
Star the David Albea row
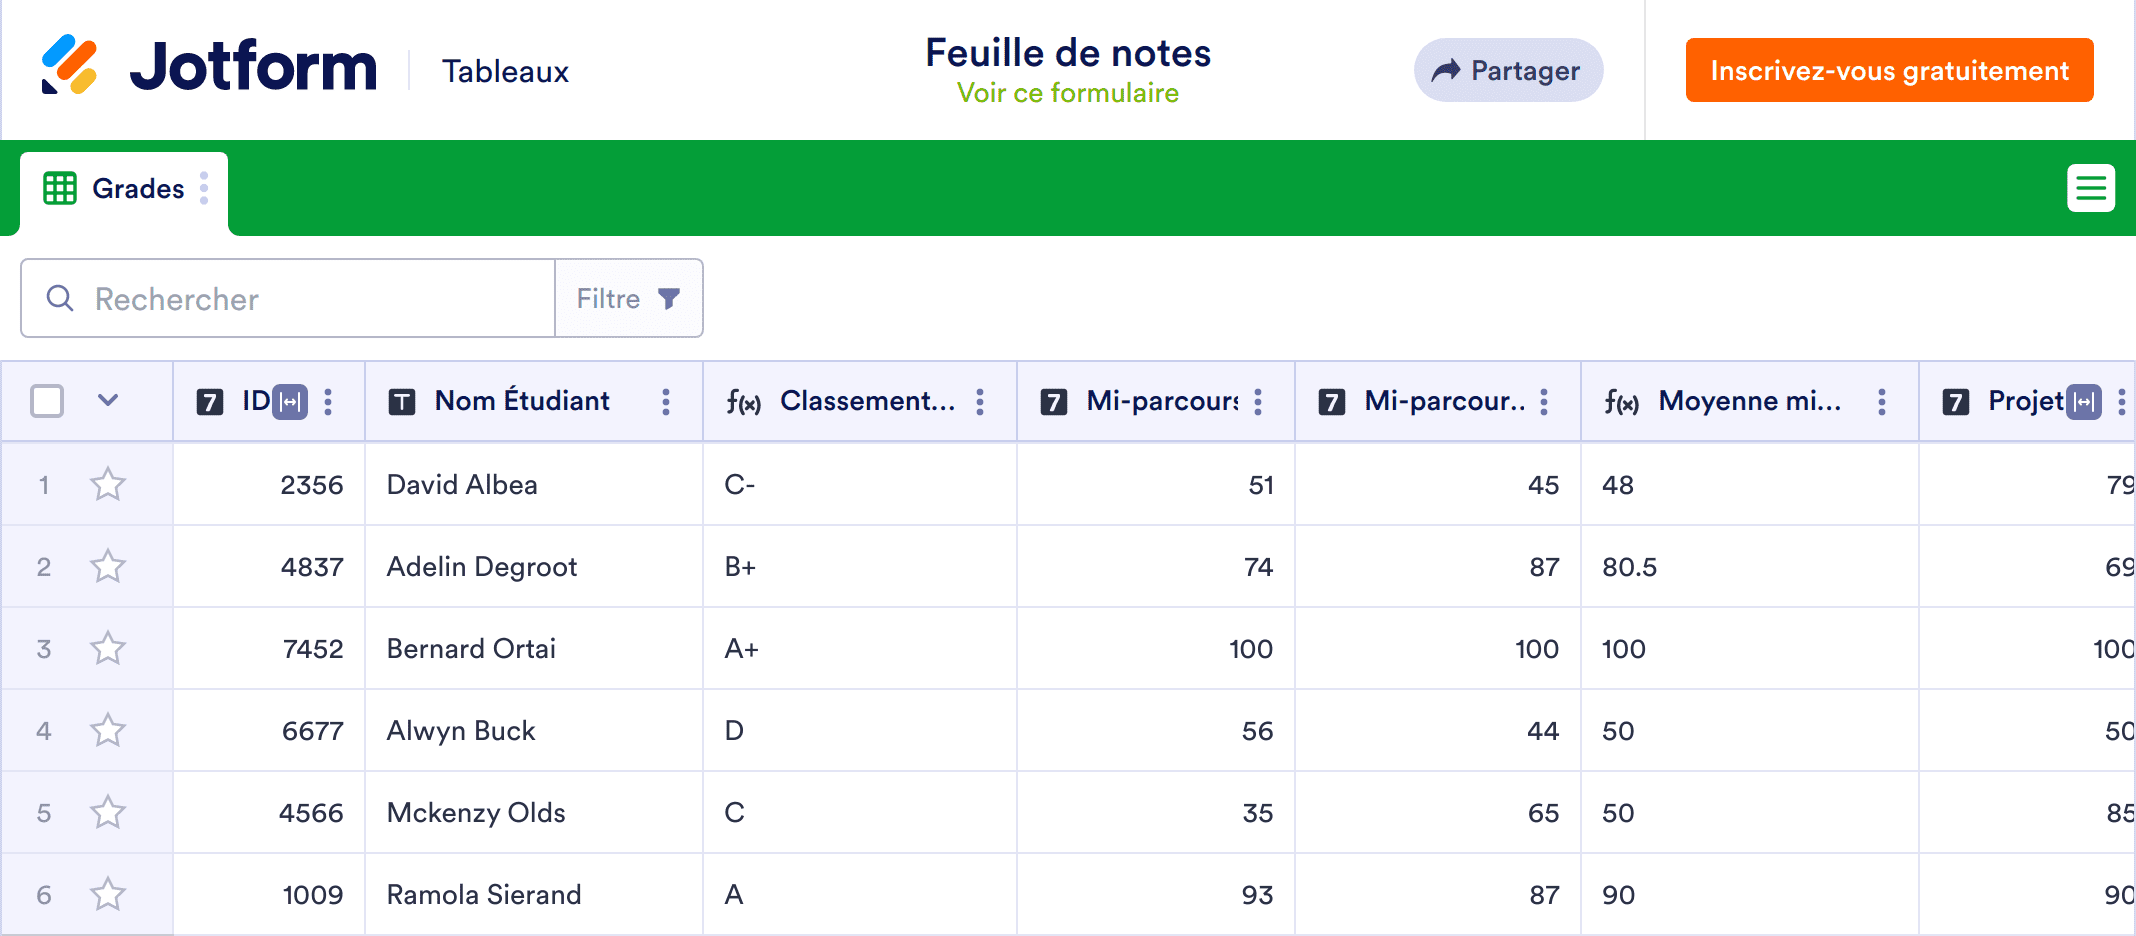108,485
